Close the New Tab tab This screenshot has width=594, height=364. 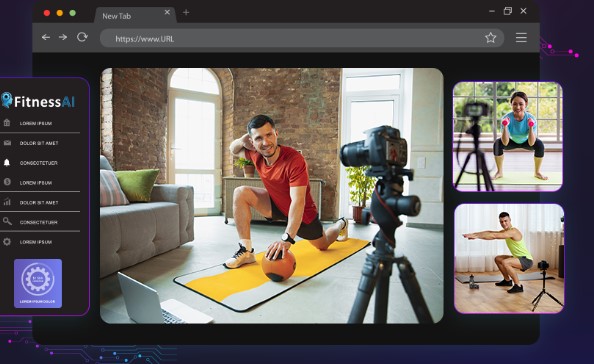click(x=167, y=12)
